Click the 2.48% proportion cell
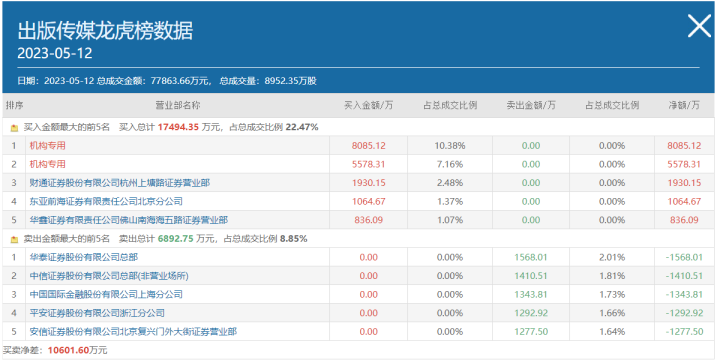Screen dimensions: 718x363 tap(450, 183)
